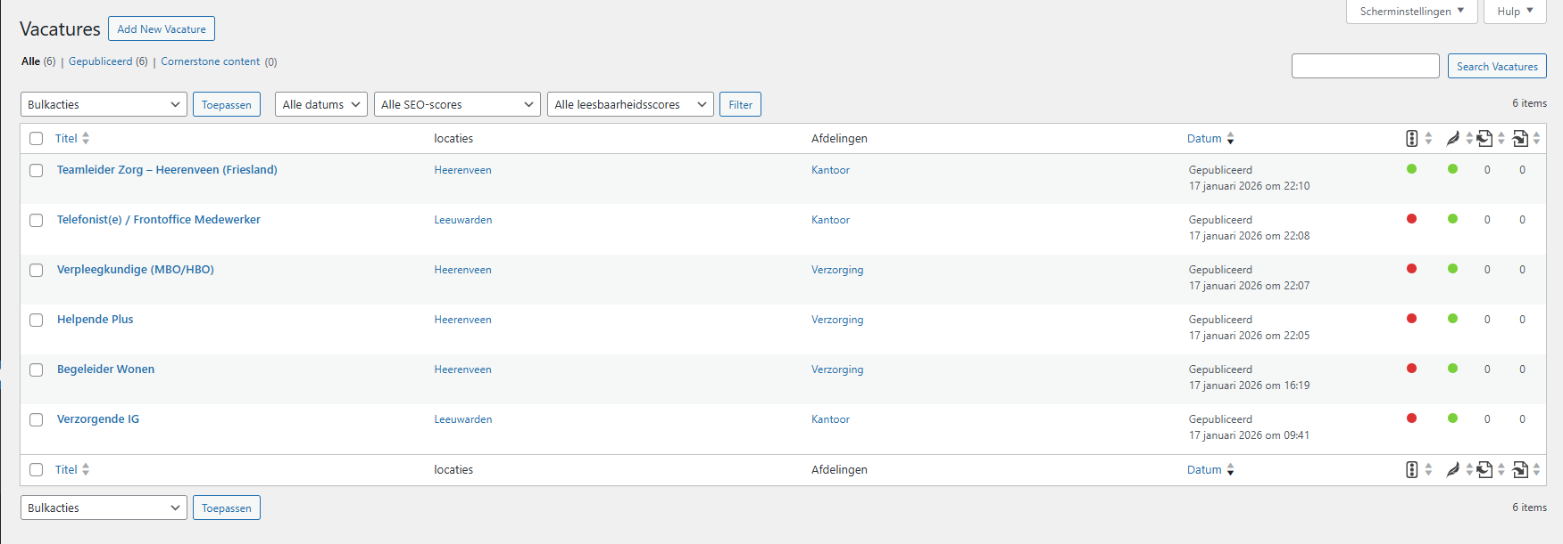The width and height of the screenshot is (1563, 544).
Task: Open the top Bulkacties dropdown
Action: click(x=103, y=104)
